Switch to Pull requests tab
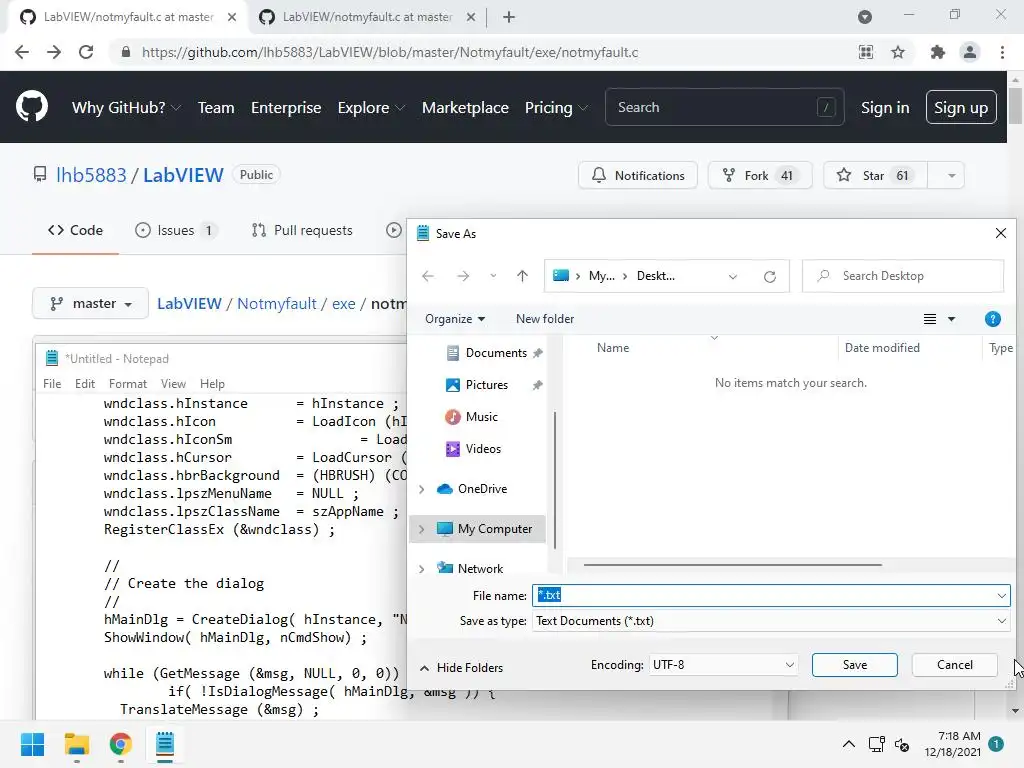The image size is (1024, 768). click(x=302, y=231)
